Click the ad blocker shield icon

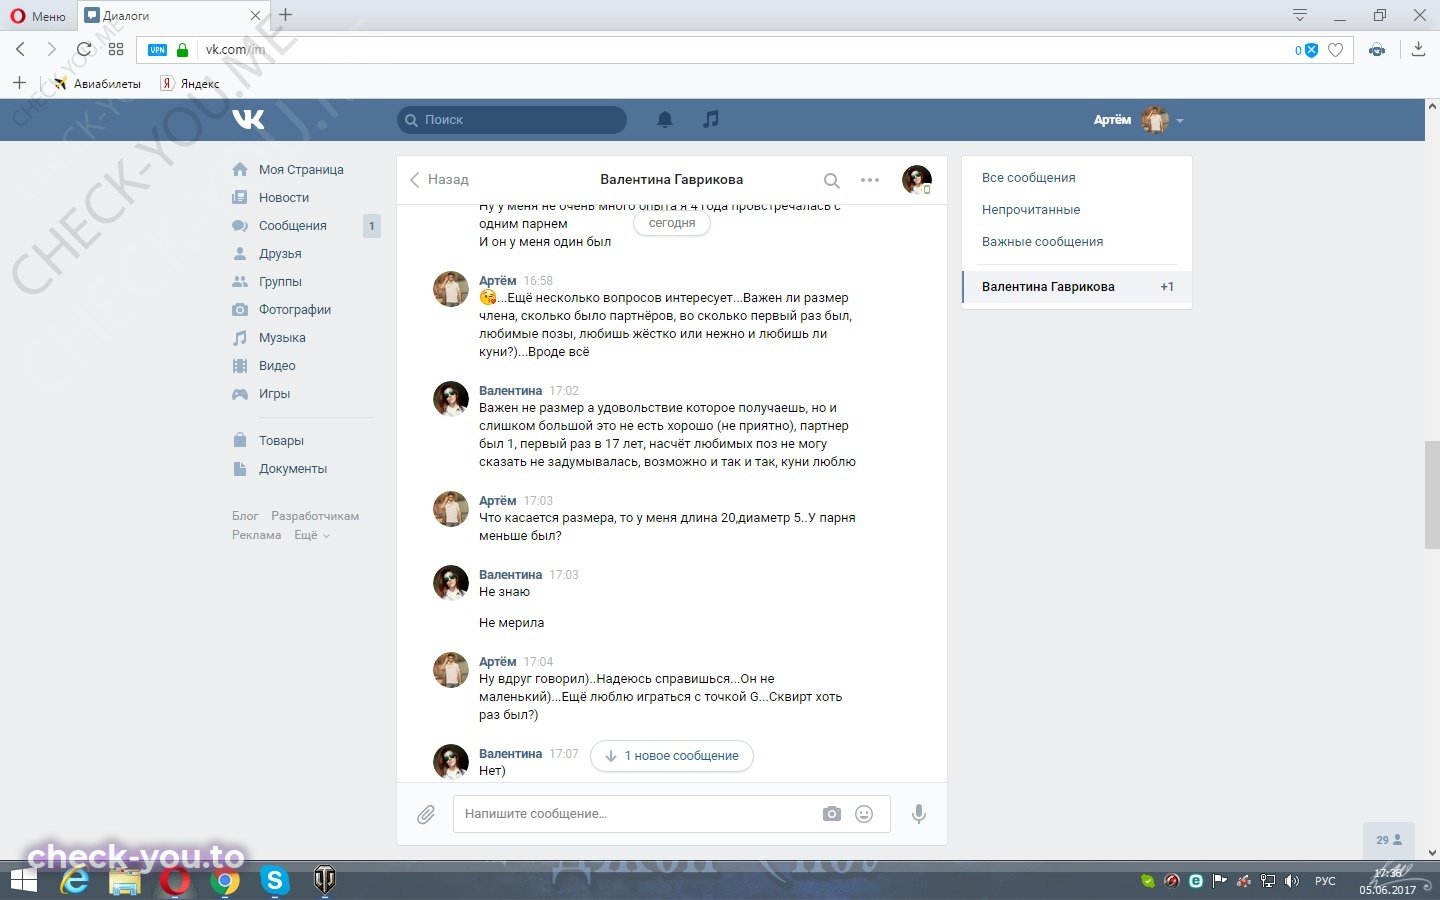[x=1311, y=50]
